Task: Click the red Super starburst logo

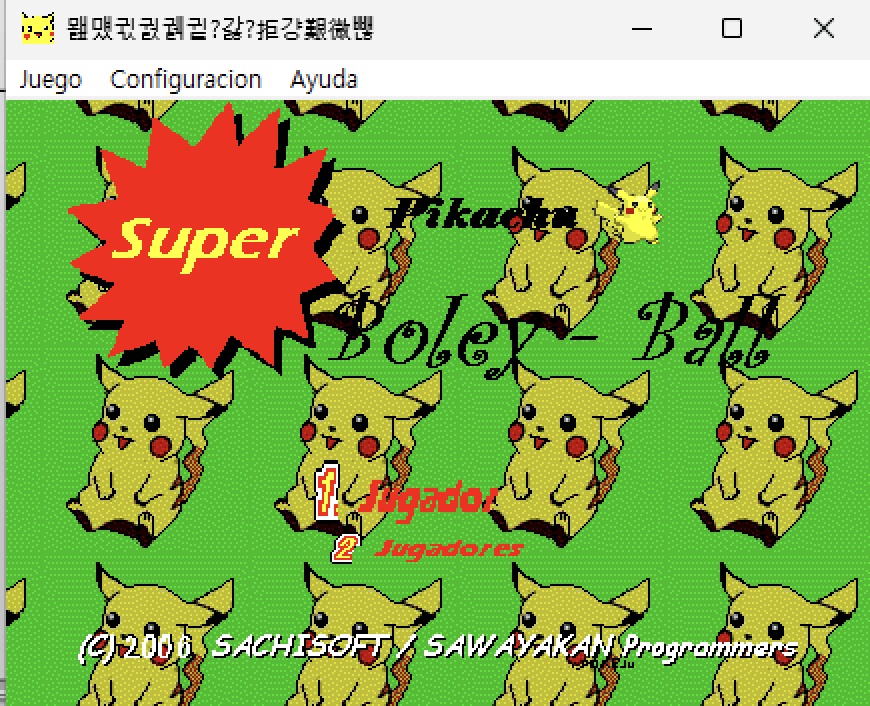Action: point(205,239)
